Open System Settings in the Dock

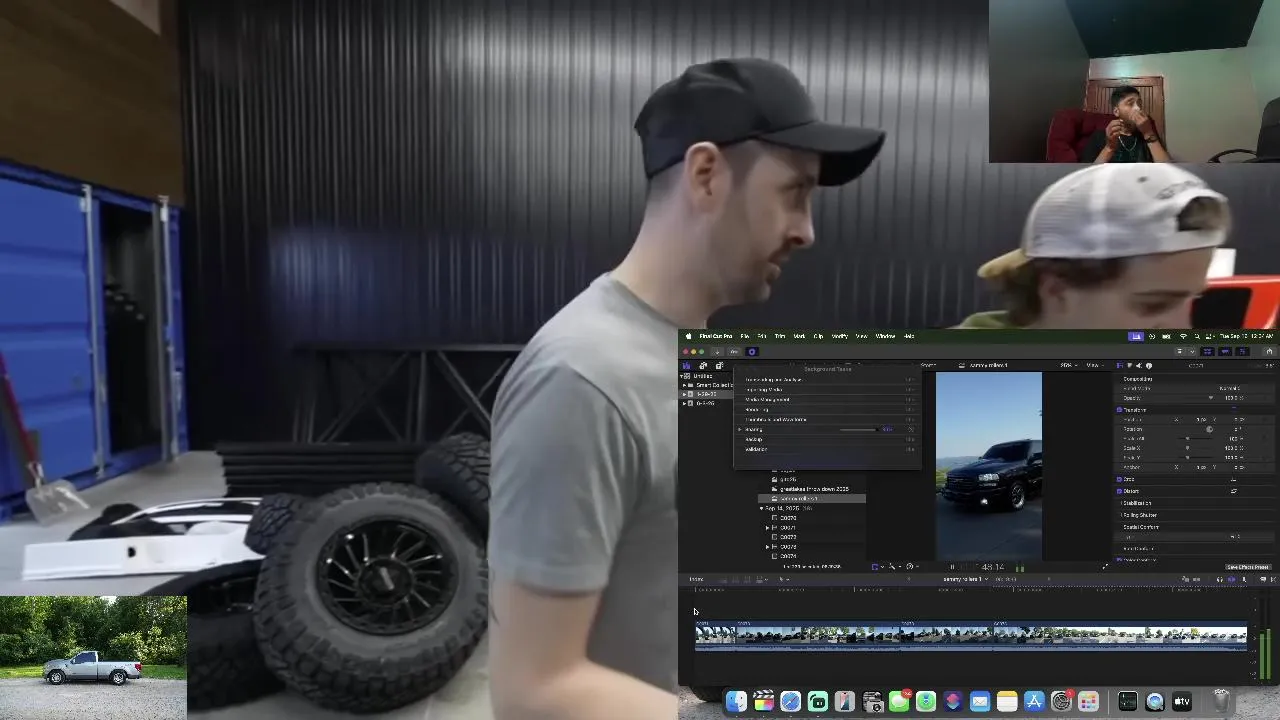pyautogui.click(x=1061, y=701)
